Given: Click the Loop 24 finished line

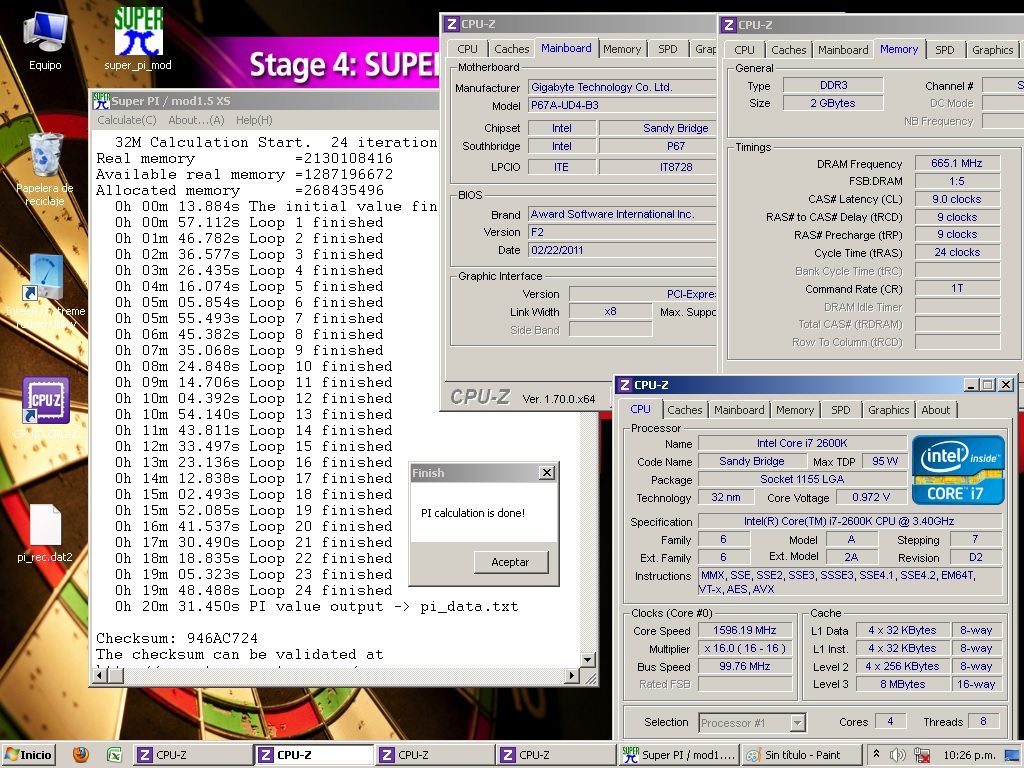Looking at the screenshot, I should (253, 590).
